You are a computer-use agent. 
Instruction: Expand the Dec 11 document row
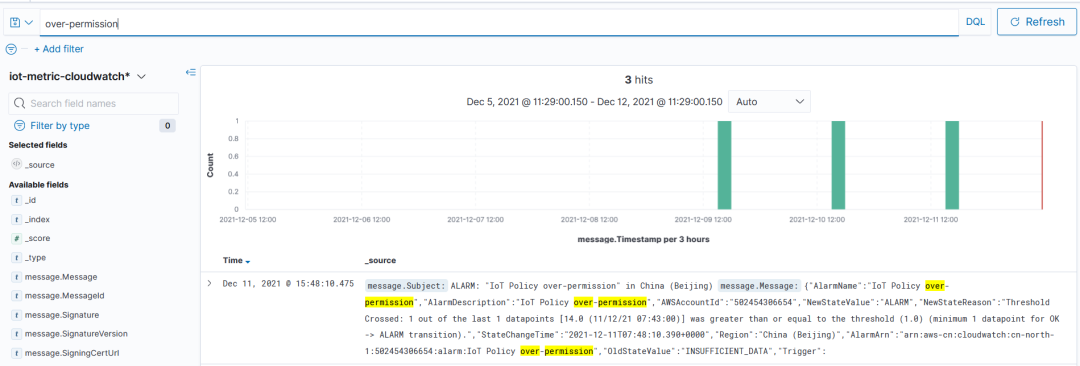coord(209,283)
